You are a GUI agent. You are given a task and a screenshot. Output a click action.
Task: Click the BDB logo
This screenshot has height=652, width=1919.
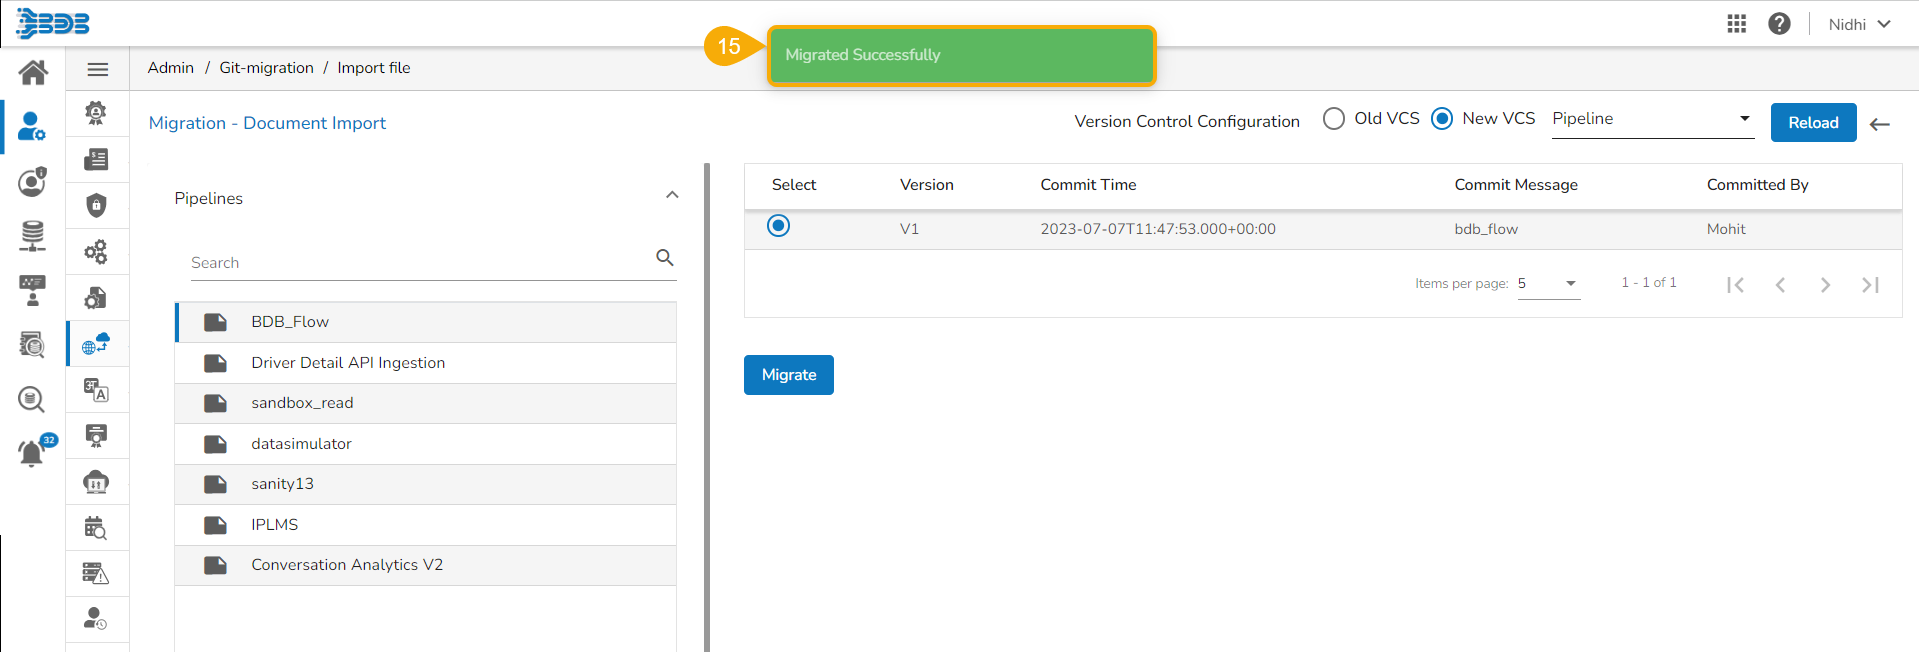(53, 23)
